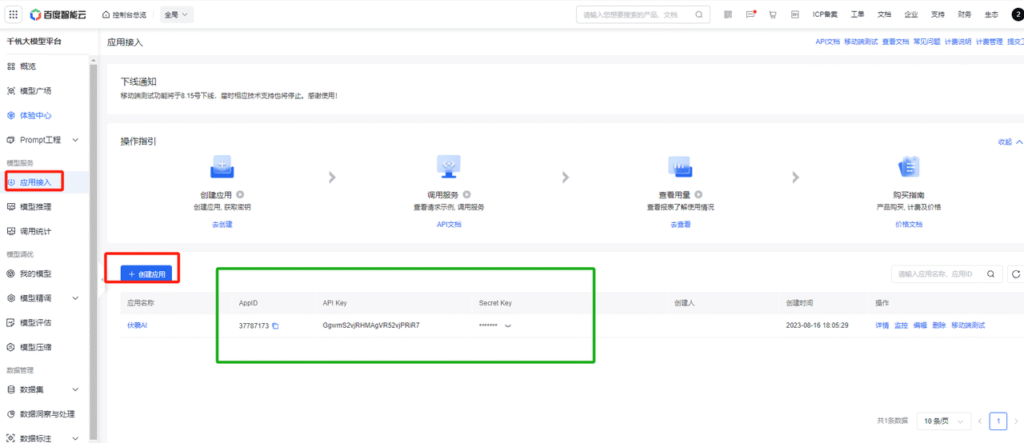Open the 价格文档 pricing link
This screenshot has height=443, width=1024.
point(908,224)
